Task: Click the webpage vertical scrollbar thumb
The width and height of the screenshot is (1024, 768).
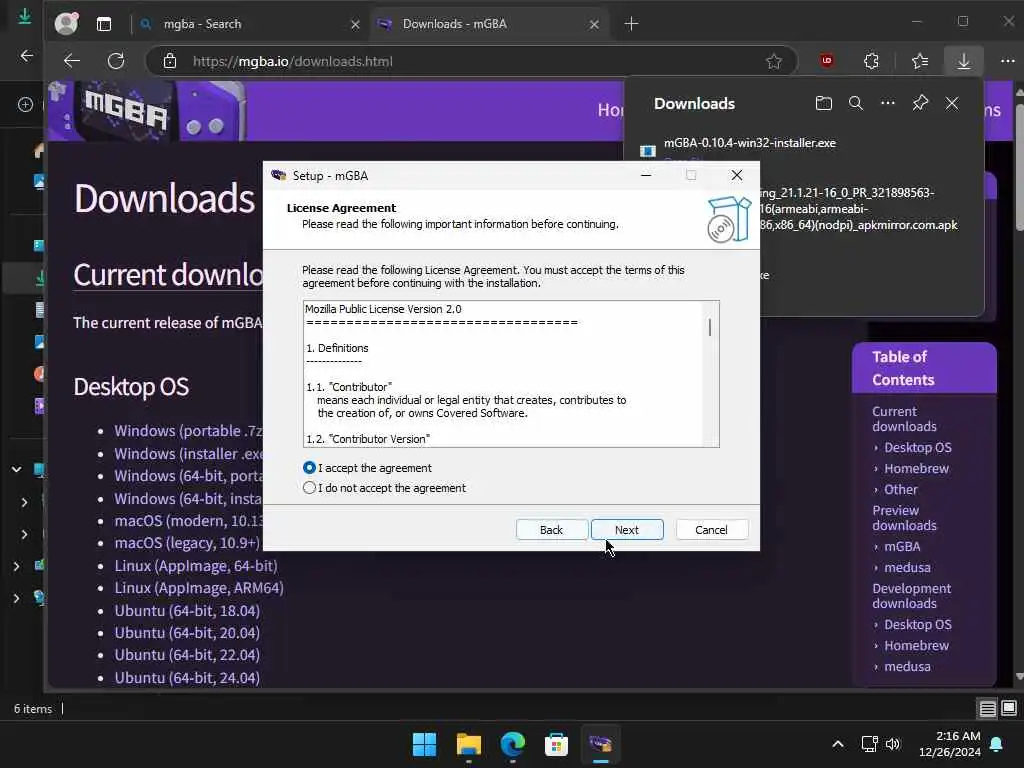Action: point(1019,167)
